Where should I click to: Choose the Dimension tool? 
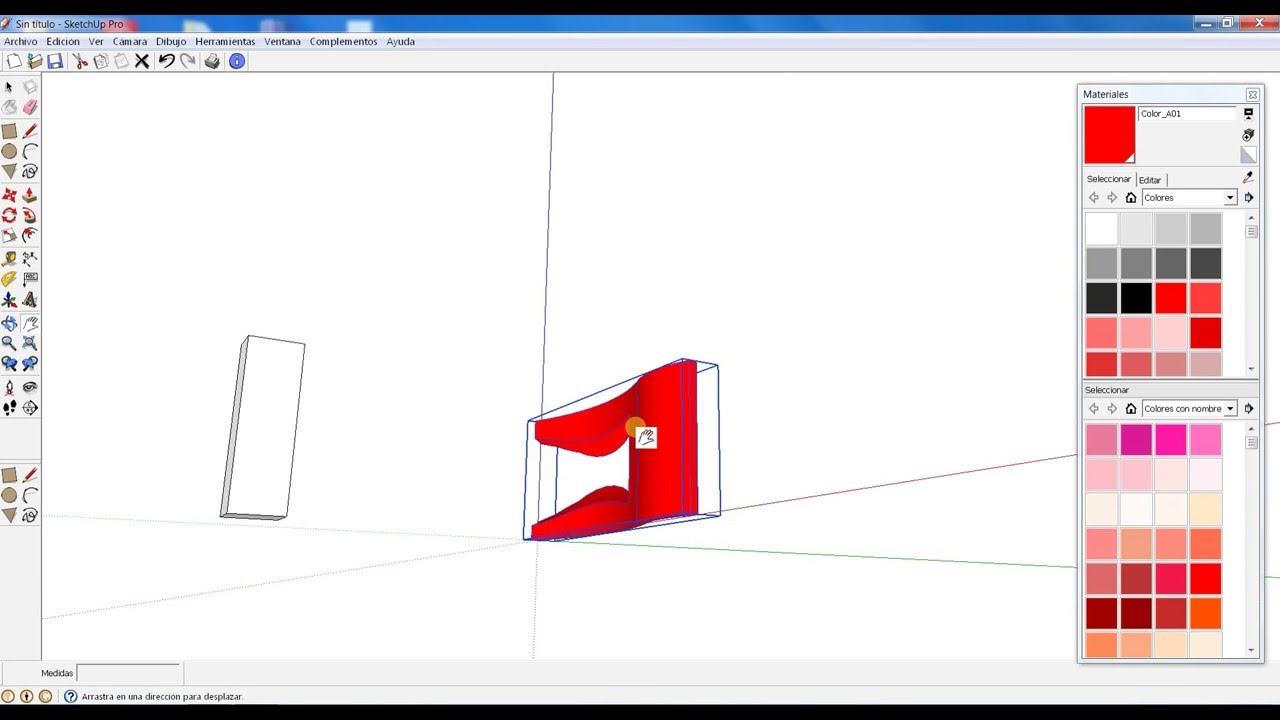pos(30,259)
